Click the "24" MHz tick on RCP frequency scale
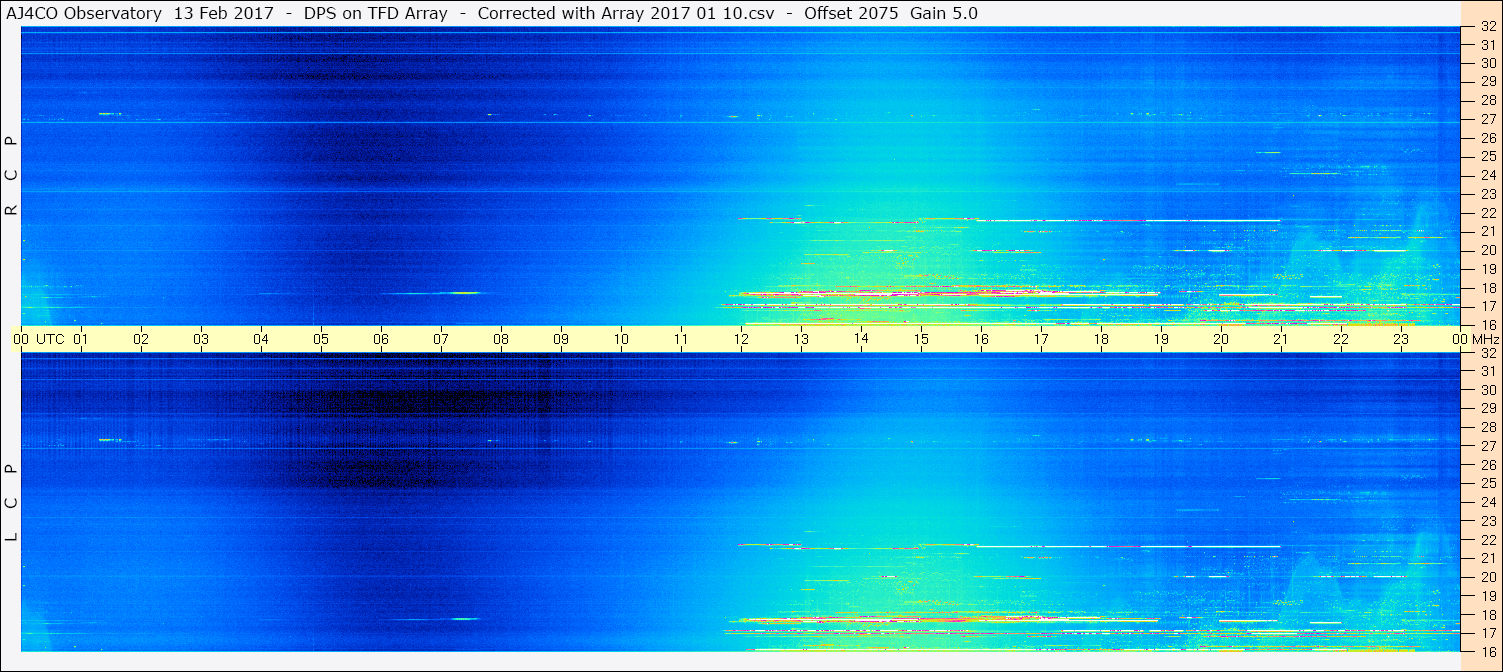Viewport: 1503px width, 672px height. (x=1488, y=175)
